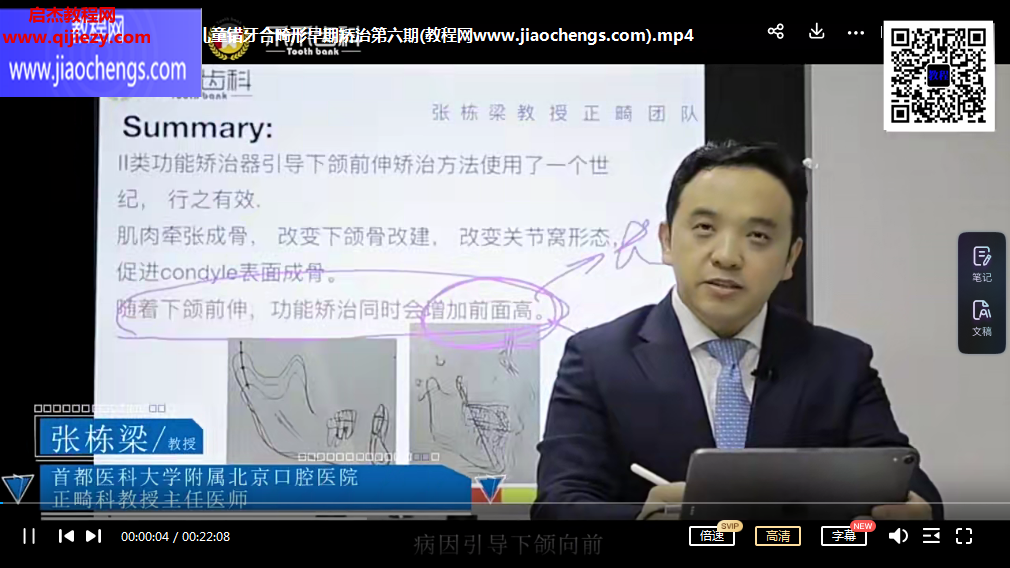Open the playlist icon

[x=930, y=536]
